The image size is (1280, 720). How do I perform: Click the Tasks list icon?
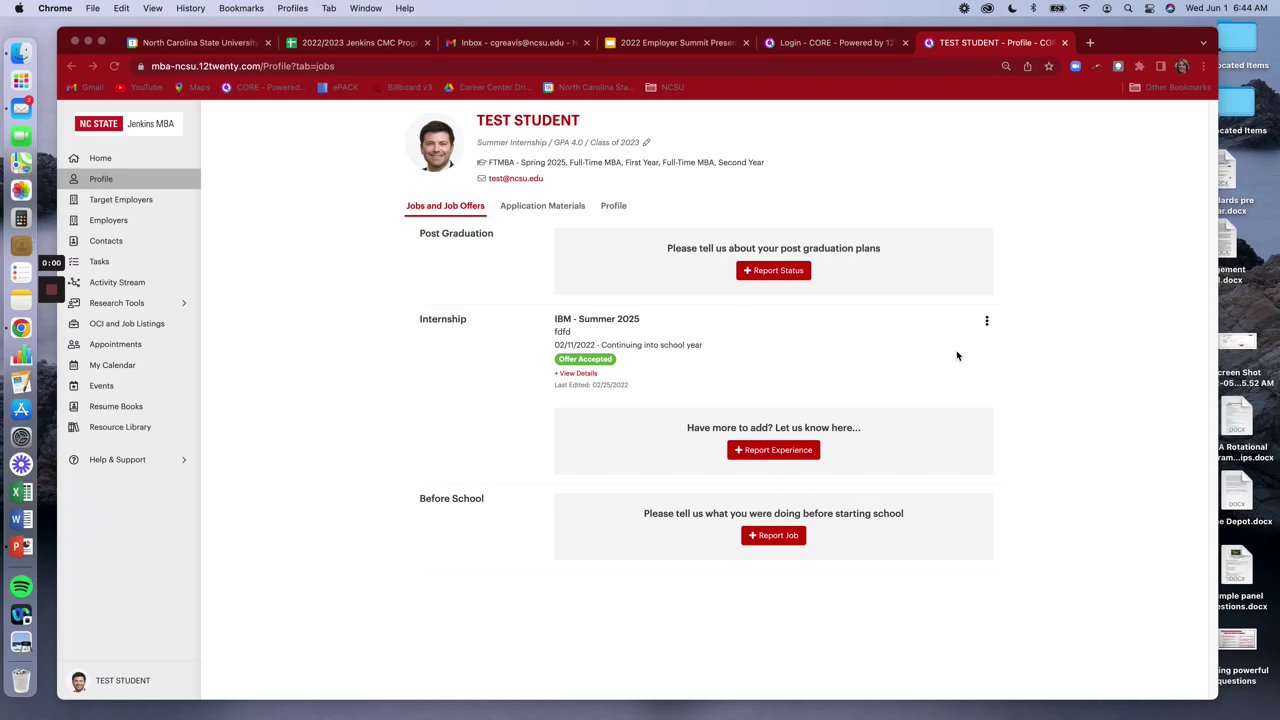pos(74,262)
